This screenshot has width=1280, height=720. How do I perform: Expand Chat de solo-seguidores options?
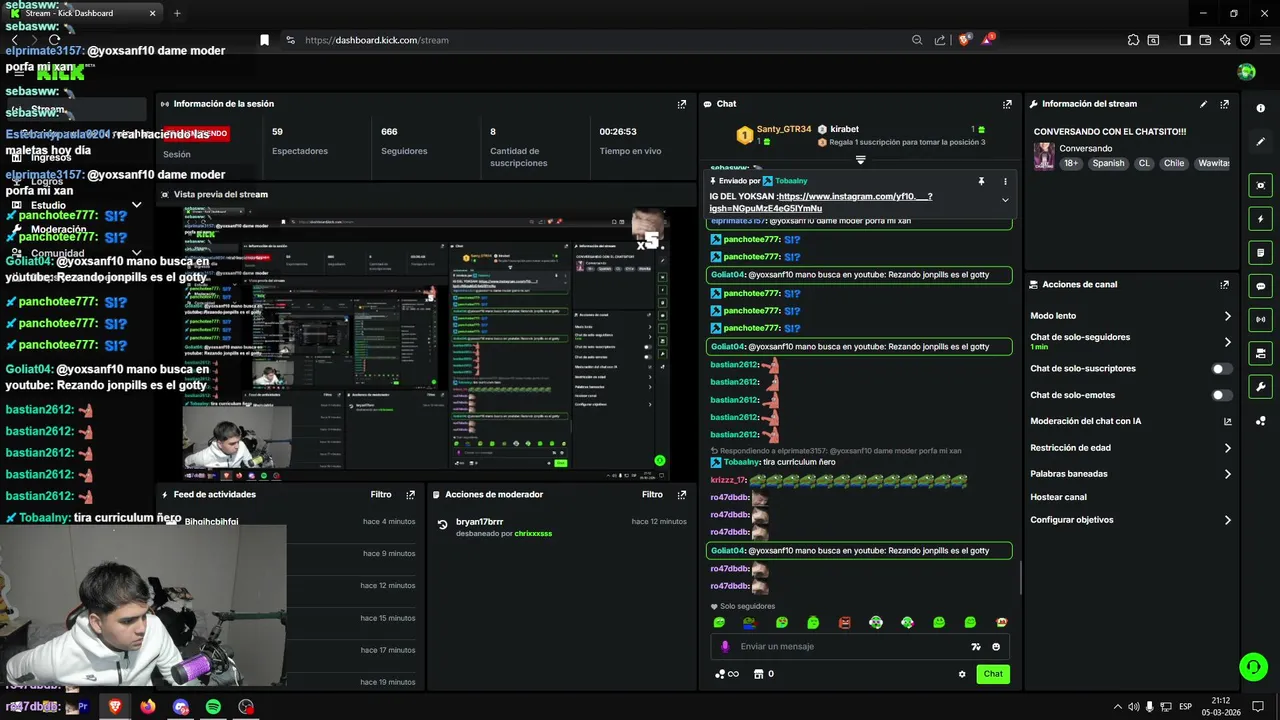pyautogui.click(x=1228, y=342)
